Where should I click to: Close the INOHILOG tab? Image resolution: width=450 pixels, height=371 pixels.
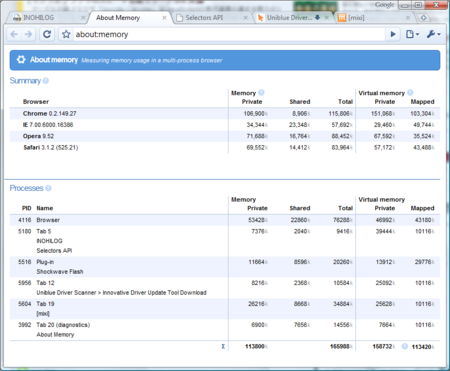(x=83, y=18)
